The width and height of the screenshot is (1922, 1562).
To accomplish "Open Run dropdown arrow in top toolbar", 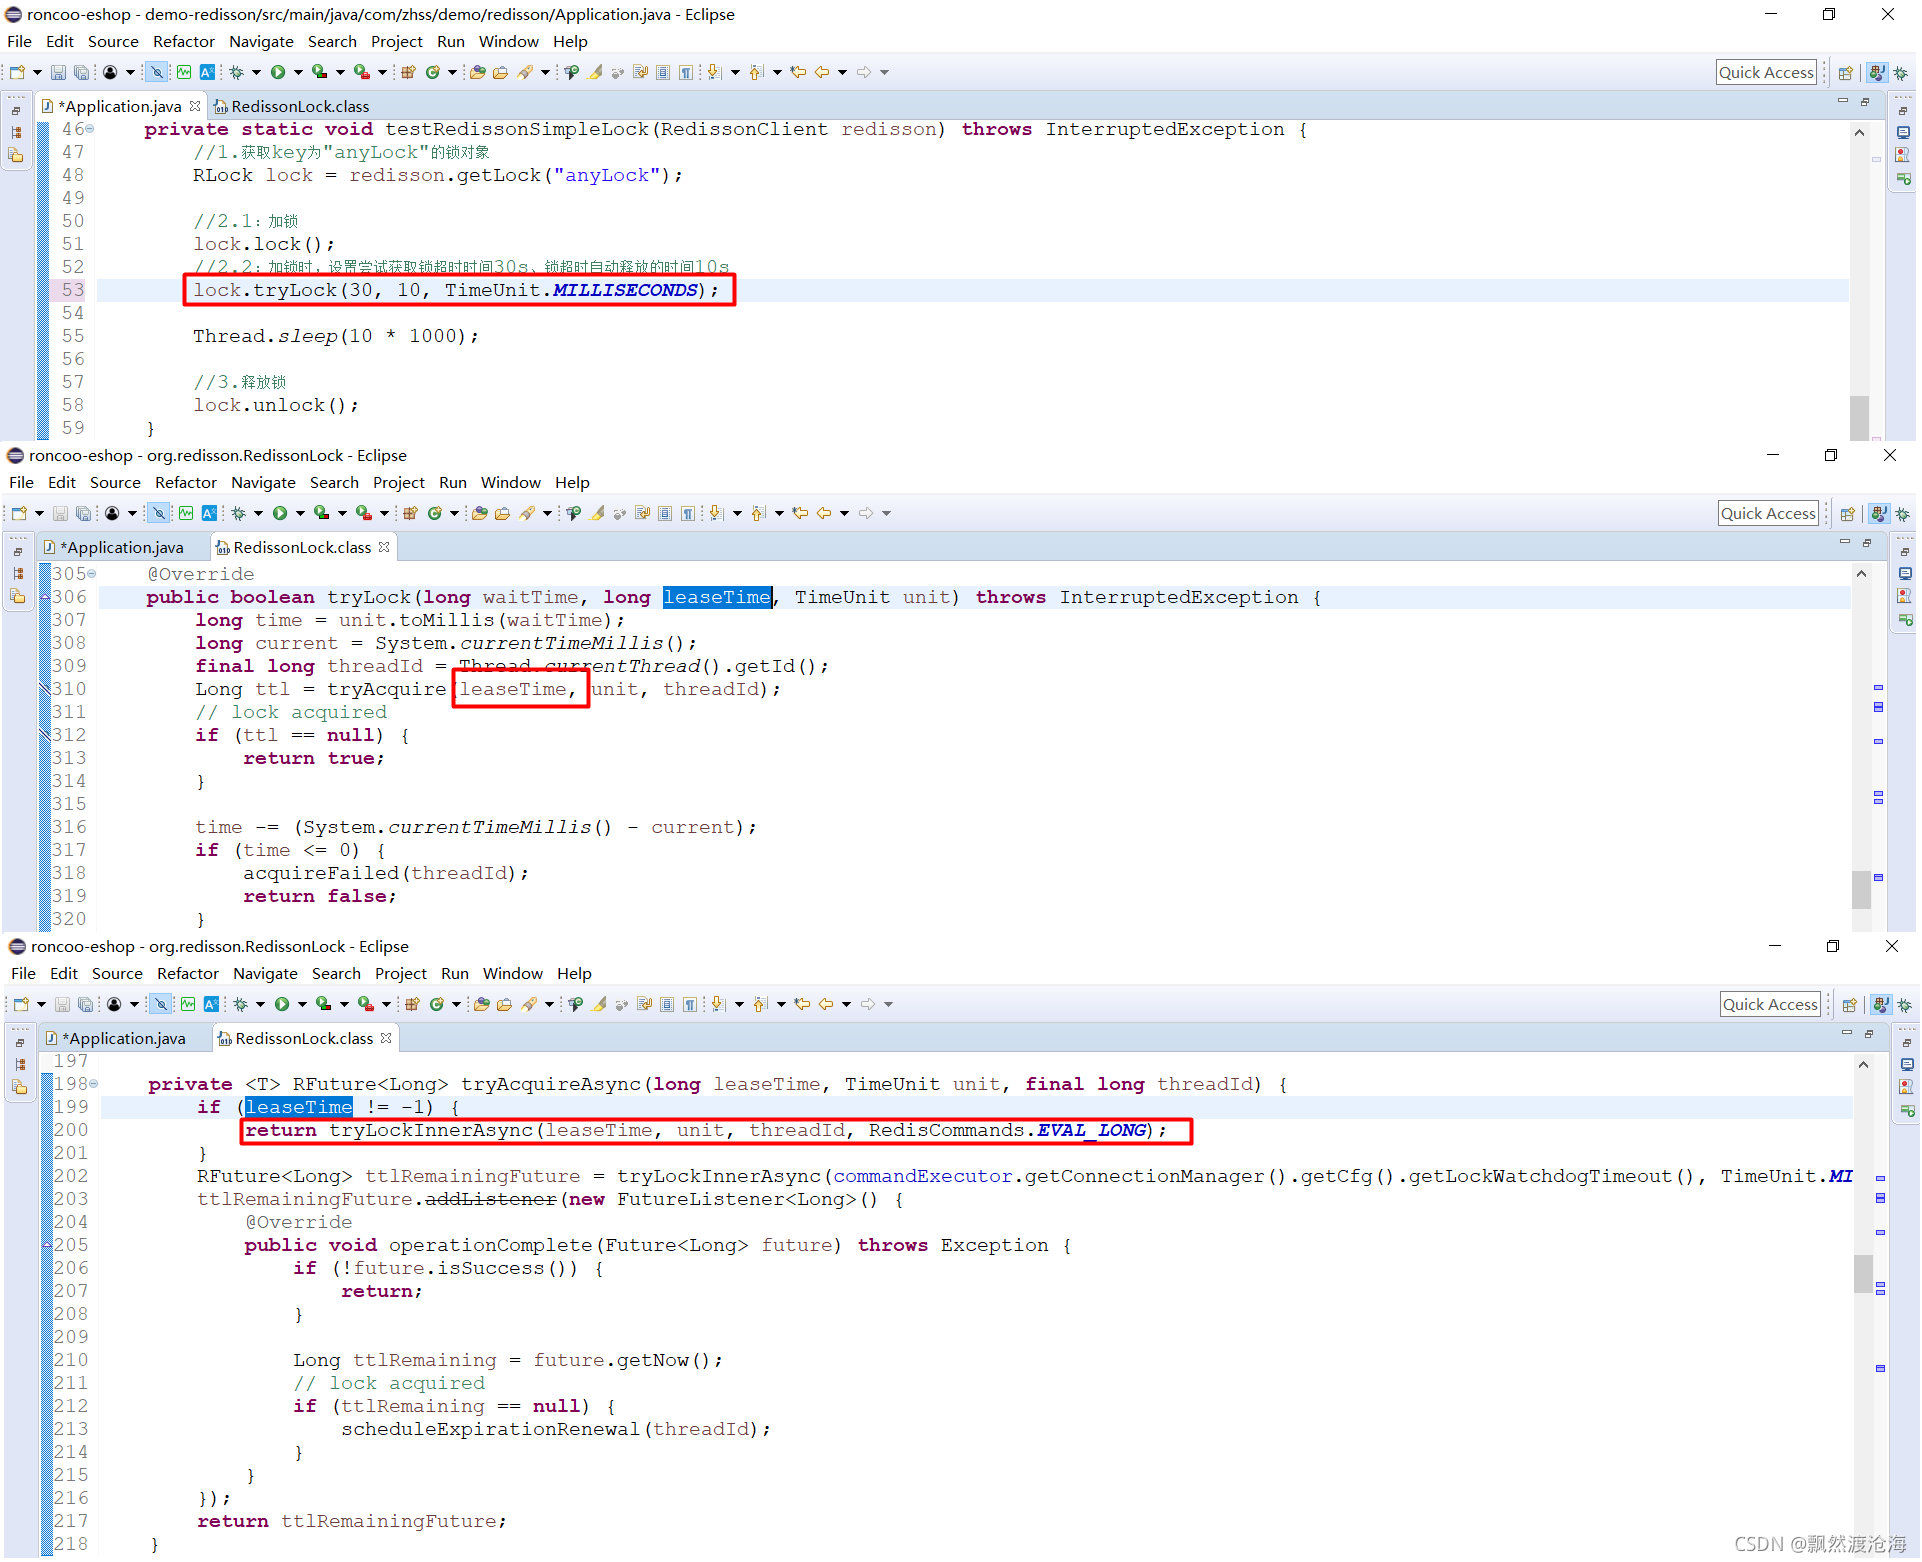I will click(x=298, y=72).
